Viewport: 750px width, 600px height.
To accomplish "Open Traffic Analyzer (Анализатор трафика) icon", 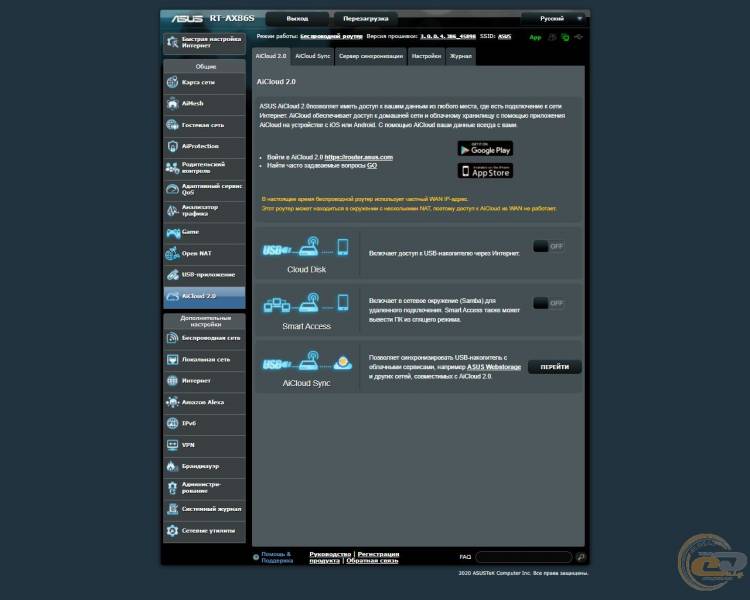I will coord(173,211).
